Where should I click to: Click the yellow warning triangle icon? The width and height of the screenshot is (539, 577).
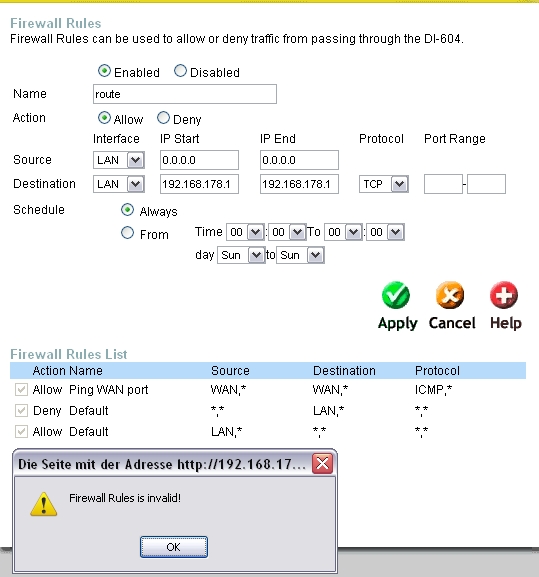pyautogui.click(x=44, y=504)
